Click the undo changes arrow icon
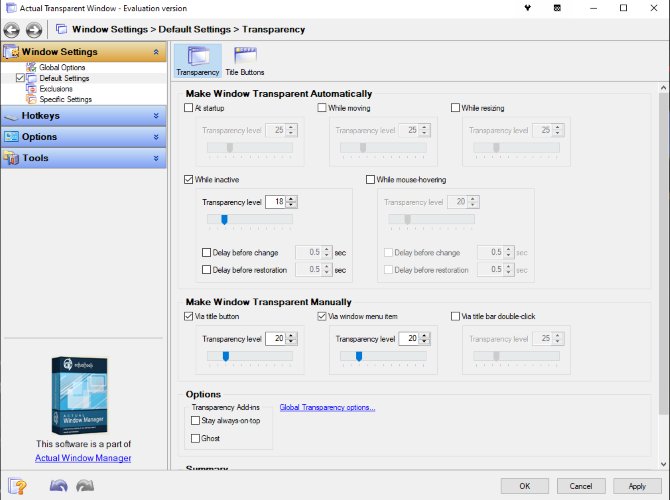 [x=58, y=487]
